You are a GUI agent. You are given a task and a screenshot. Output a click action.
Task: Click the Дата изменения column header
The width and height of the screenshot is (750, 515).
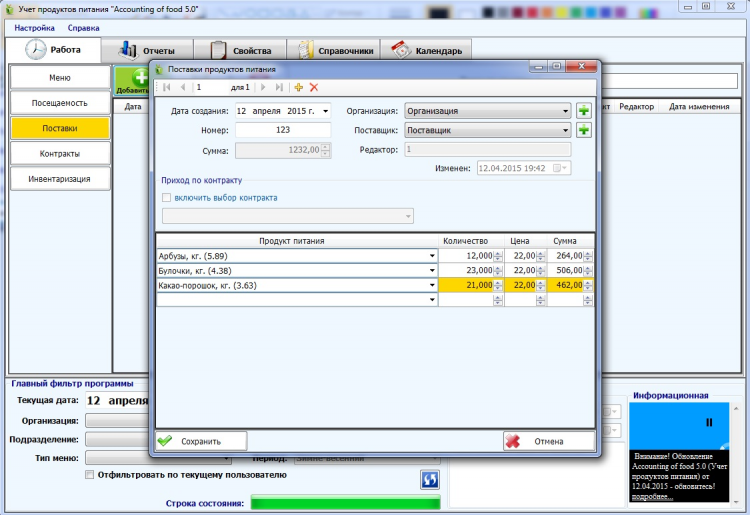click(699, 106)
